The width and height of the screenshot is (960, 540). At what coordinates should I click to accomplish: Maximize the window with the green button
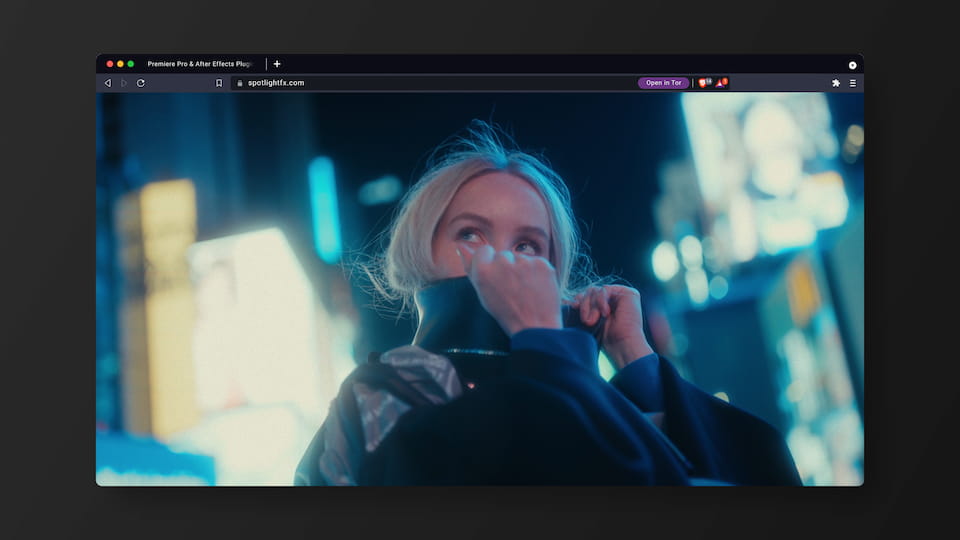[x=130, y=64]
